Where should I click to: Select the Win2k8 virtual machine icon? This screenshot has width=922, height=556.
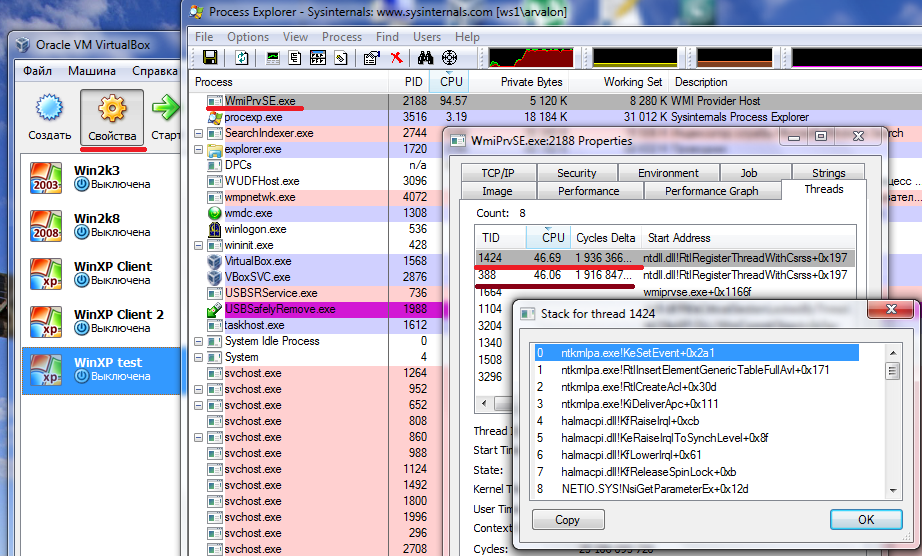click(46, 226)
